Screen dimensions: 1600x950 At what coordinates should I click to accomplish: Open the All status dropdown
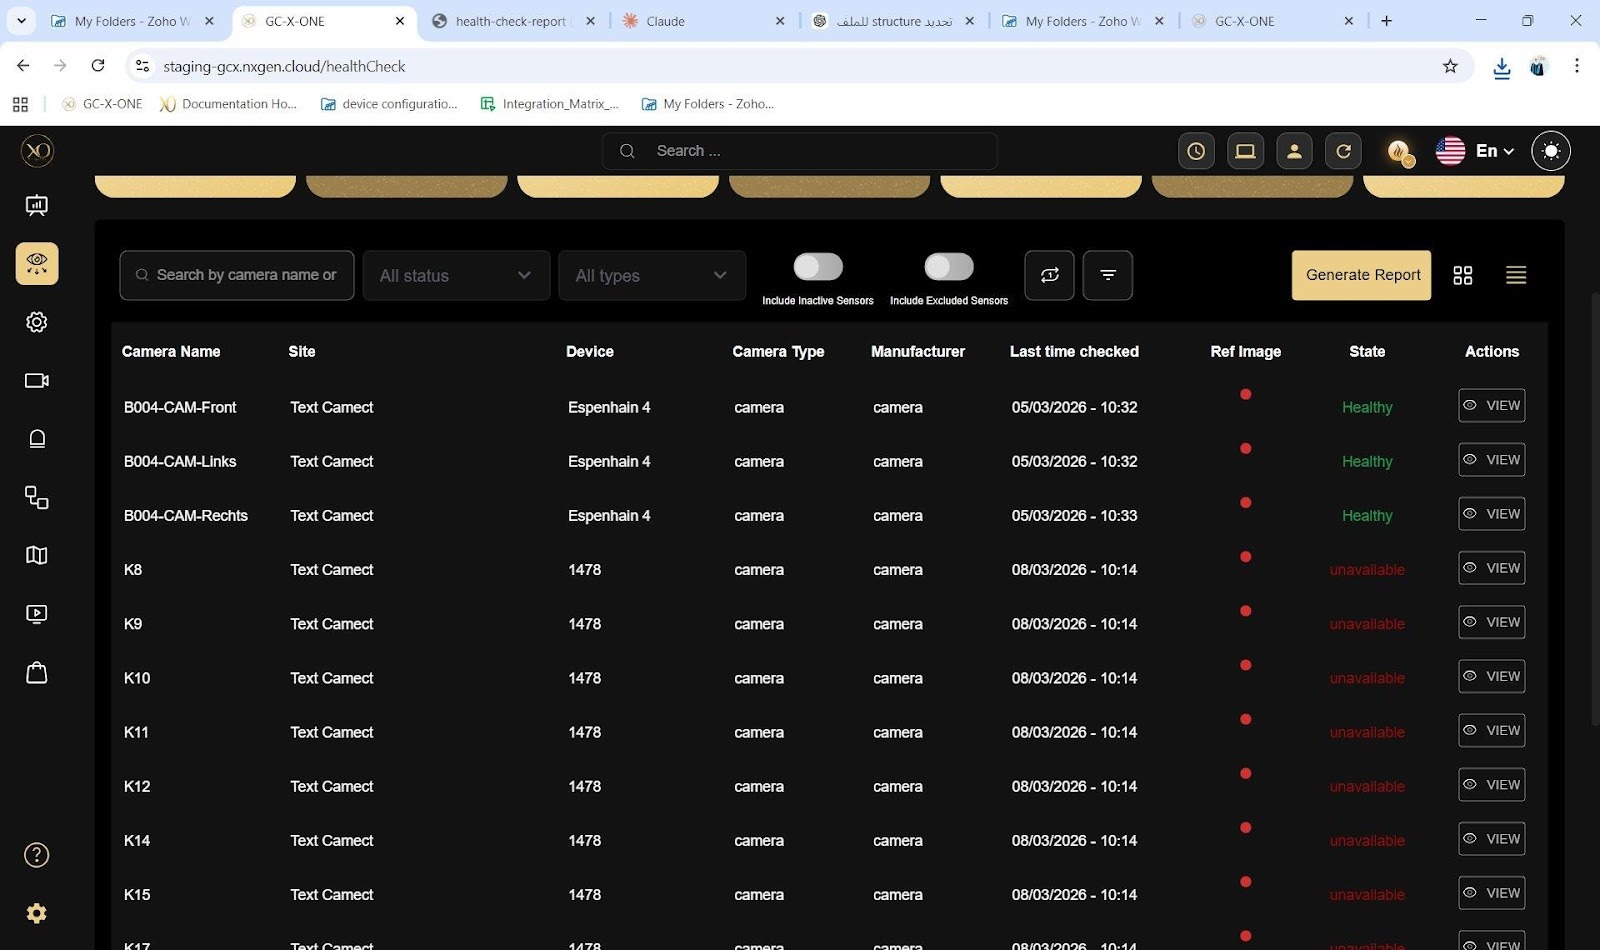click(x=456, y=275)
